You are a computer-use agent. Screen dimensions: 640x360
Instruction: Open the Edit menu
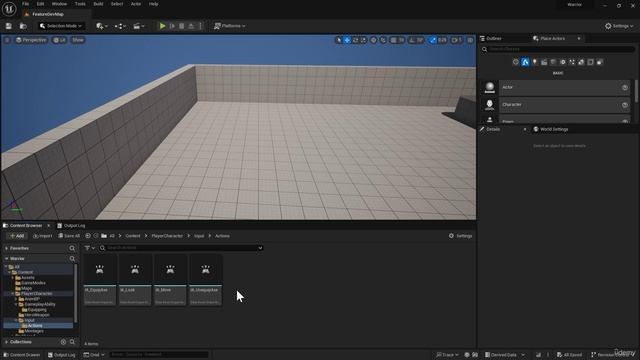pyautogui.click(x=40, y=4)
